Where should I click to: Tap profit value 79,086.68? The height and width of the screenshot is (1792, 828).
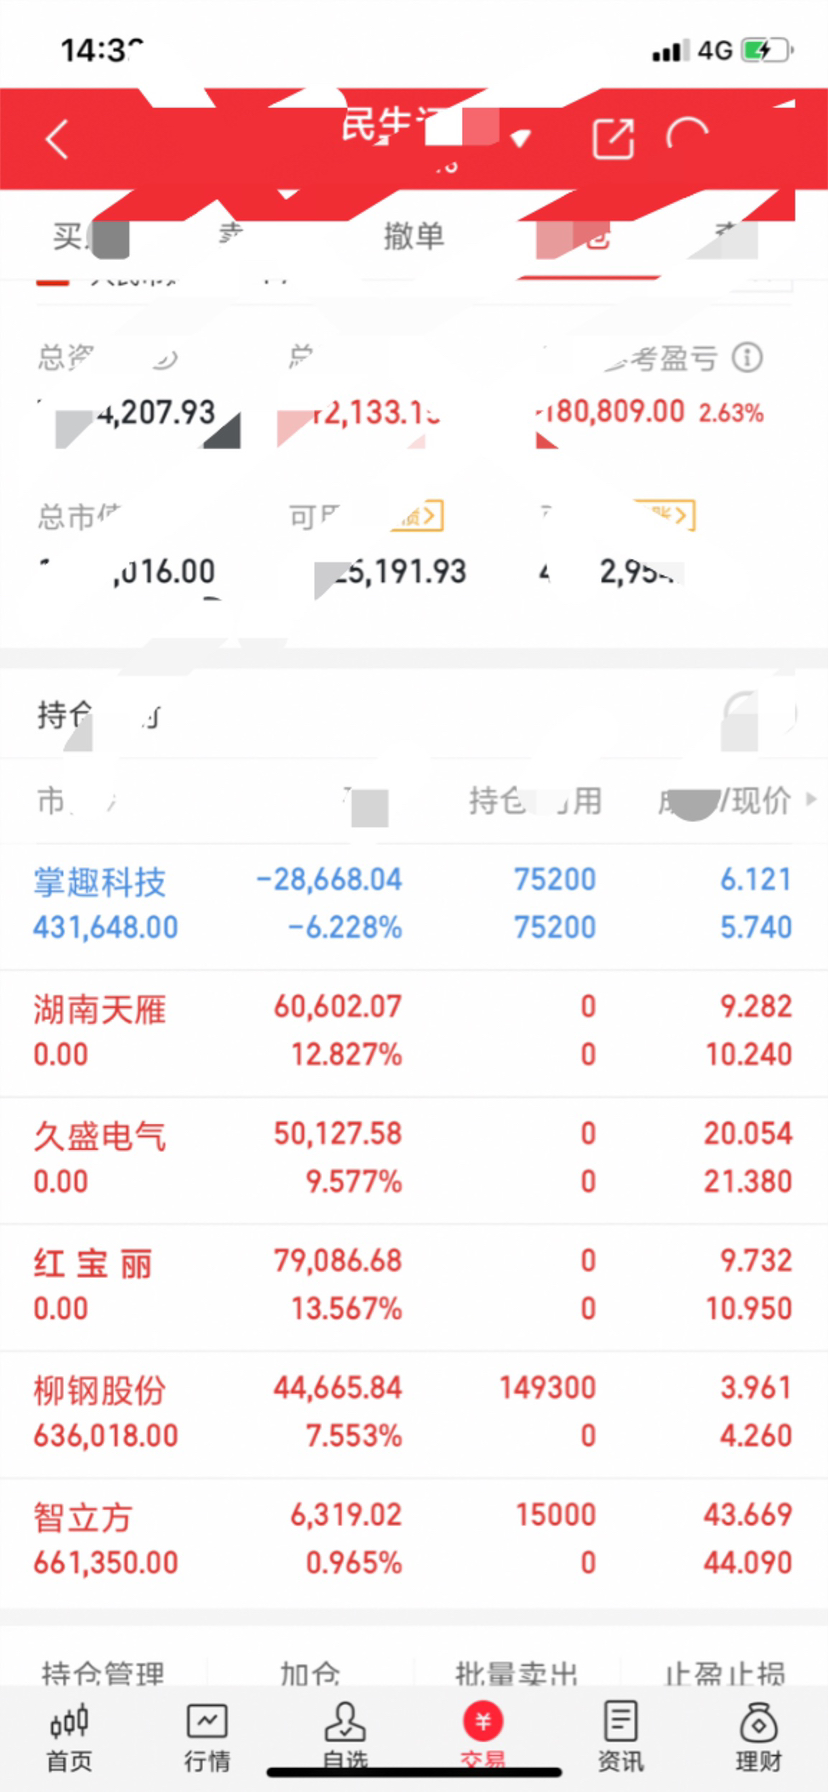(x=338, y=1261)
